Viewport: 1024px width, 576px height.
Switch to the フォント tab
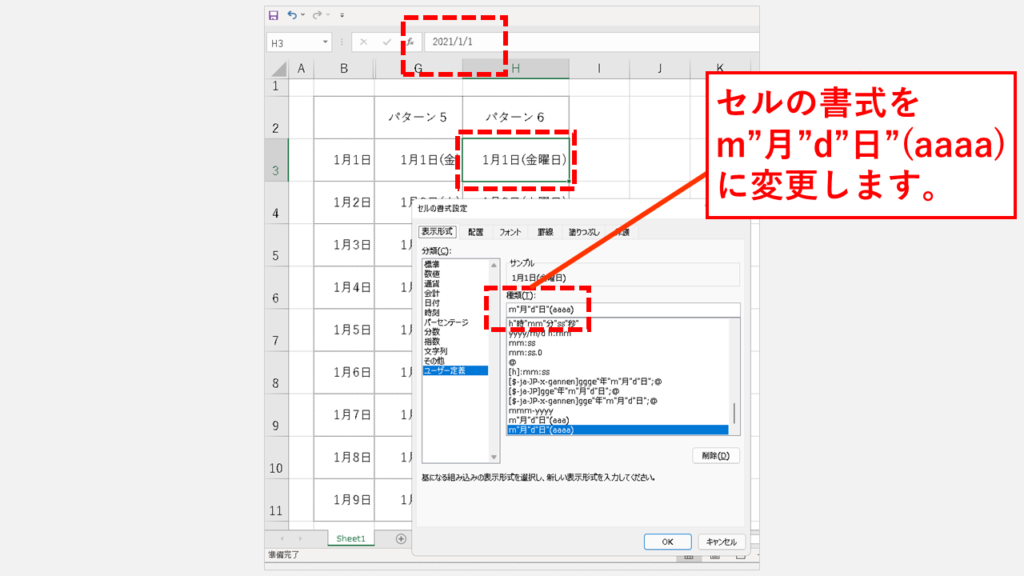point(510,232)
